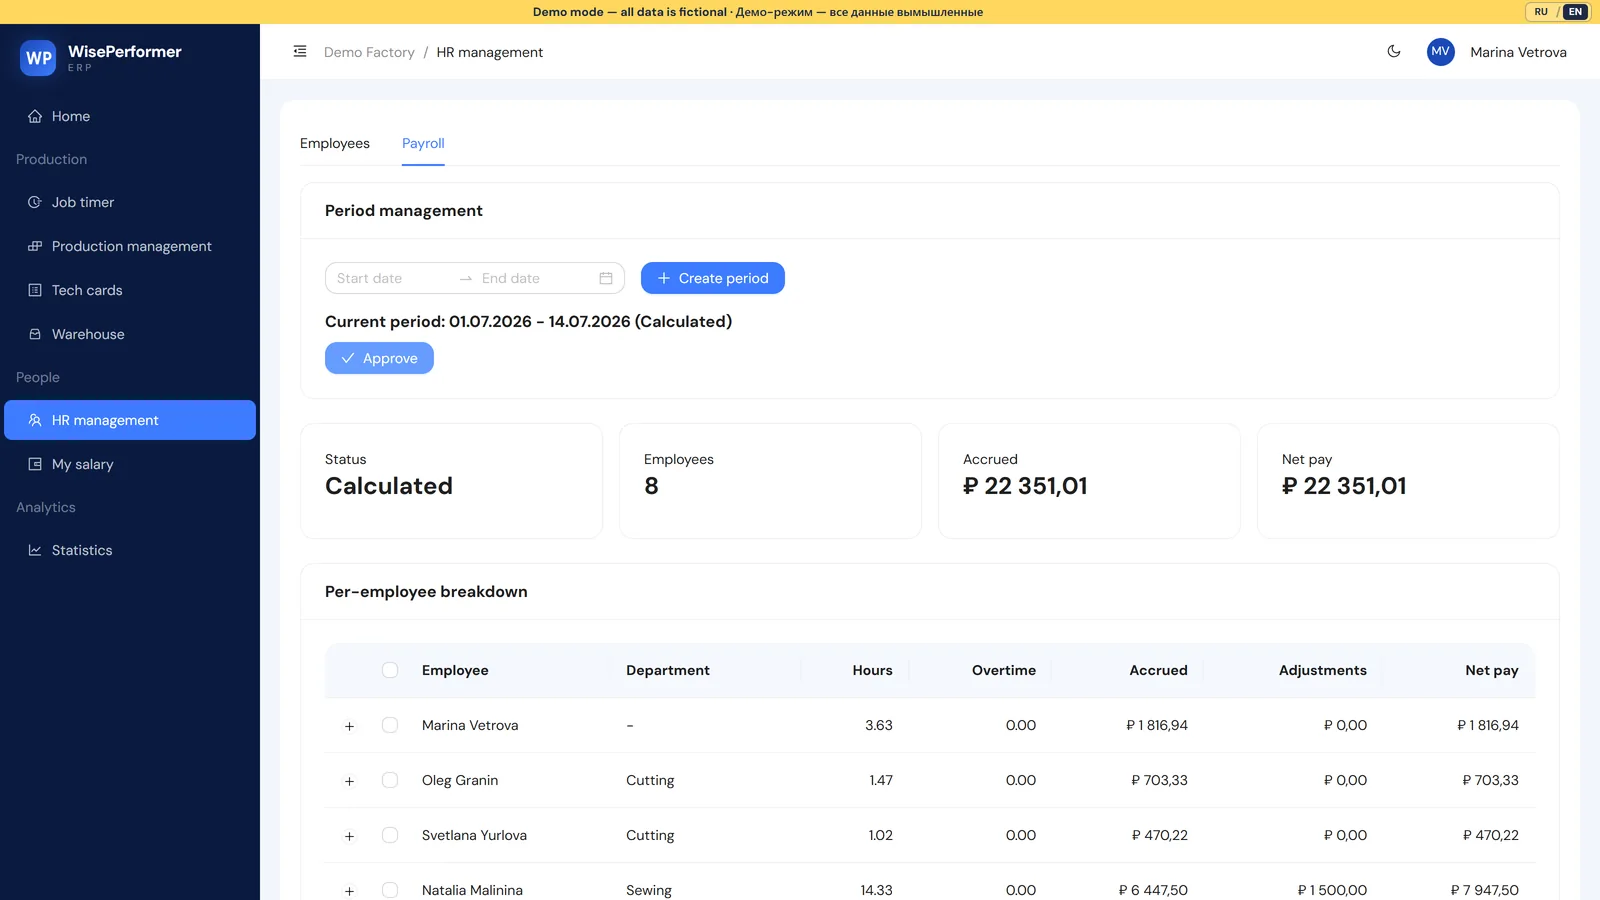This screenshot has height=900, width=1600.
Task: Select the Natalia Malinina row checkbox
Action: click(x=390, y=890)
